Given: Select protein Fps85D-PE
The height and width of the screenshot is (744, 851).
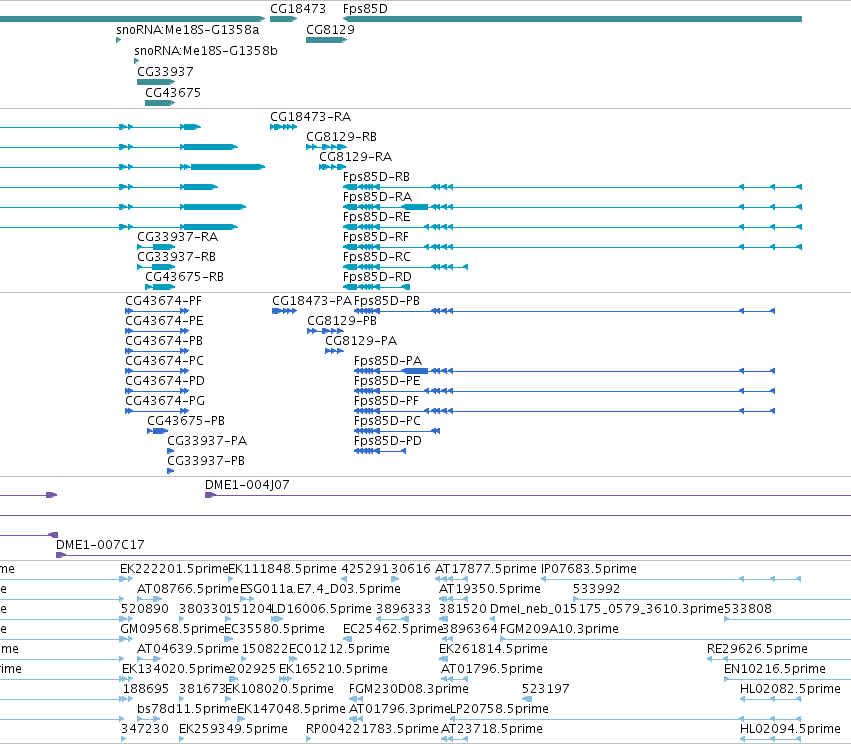Looking at the screenshot, I should (x=387, y=381).
